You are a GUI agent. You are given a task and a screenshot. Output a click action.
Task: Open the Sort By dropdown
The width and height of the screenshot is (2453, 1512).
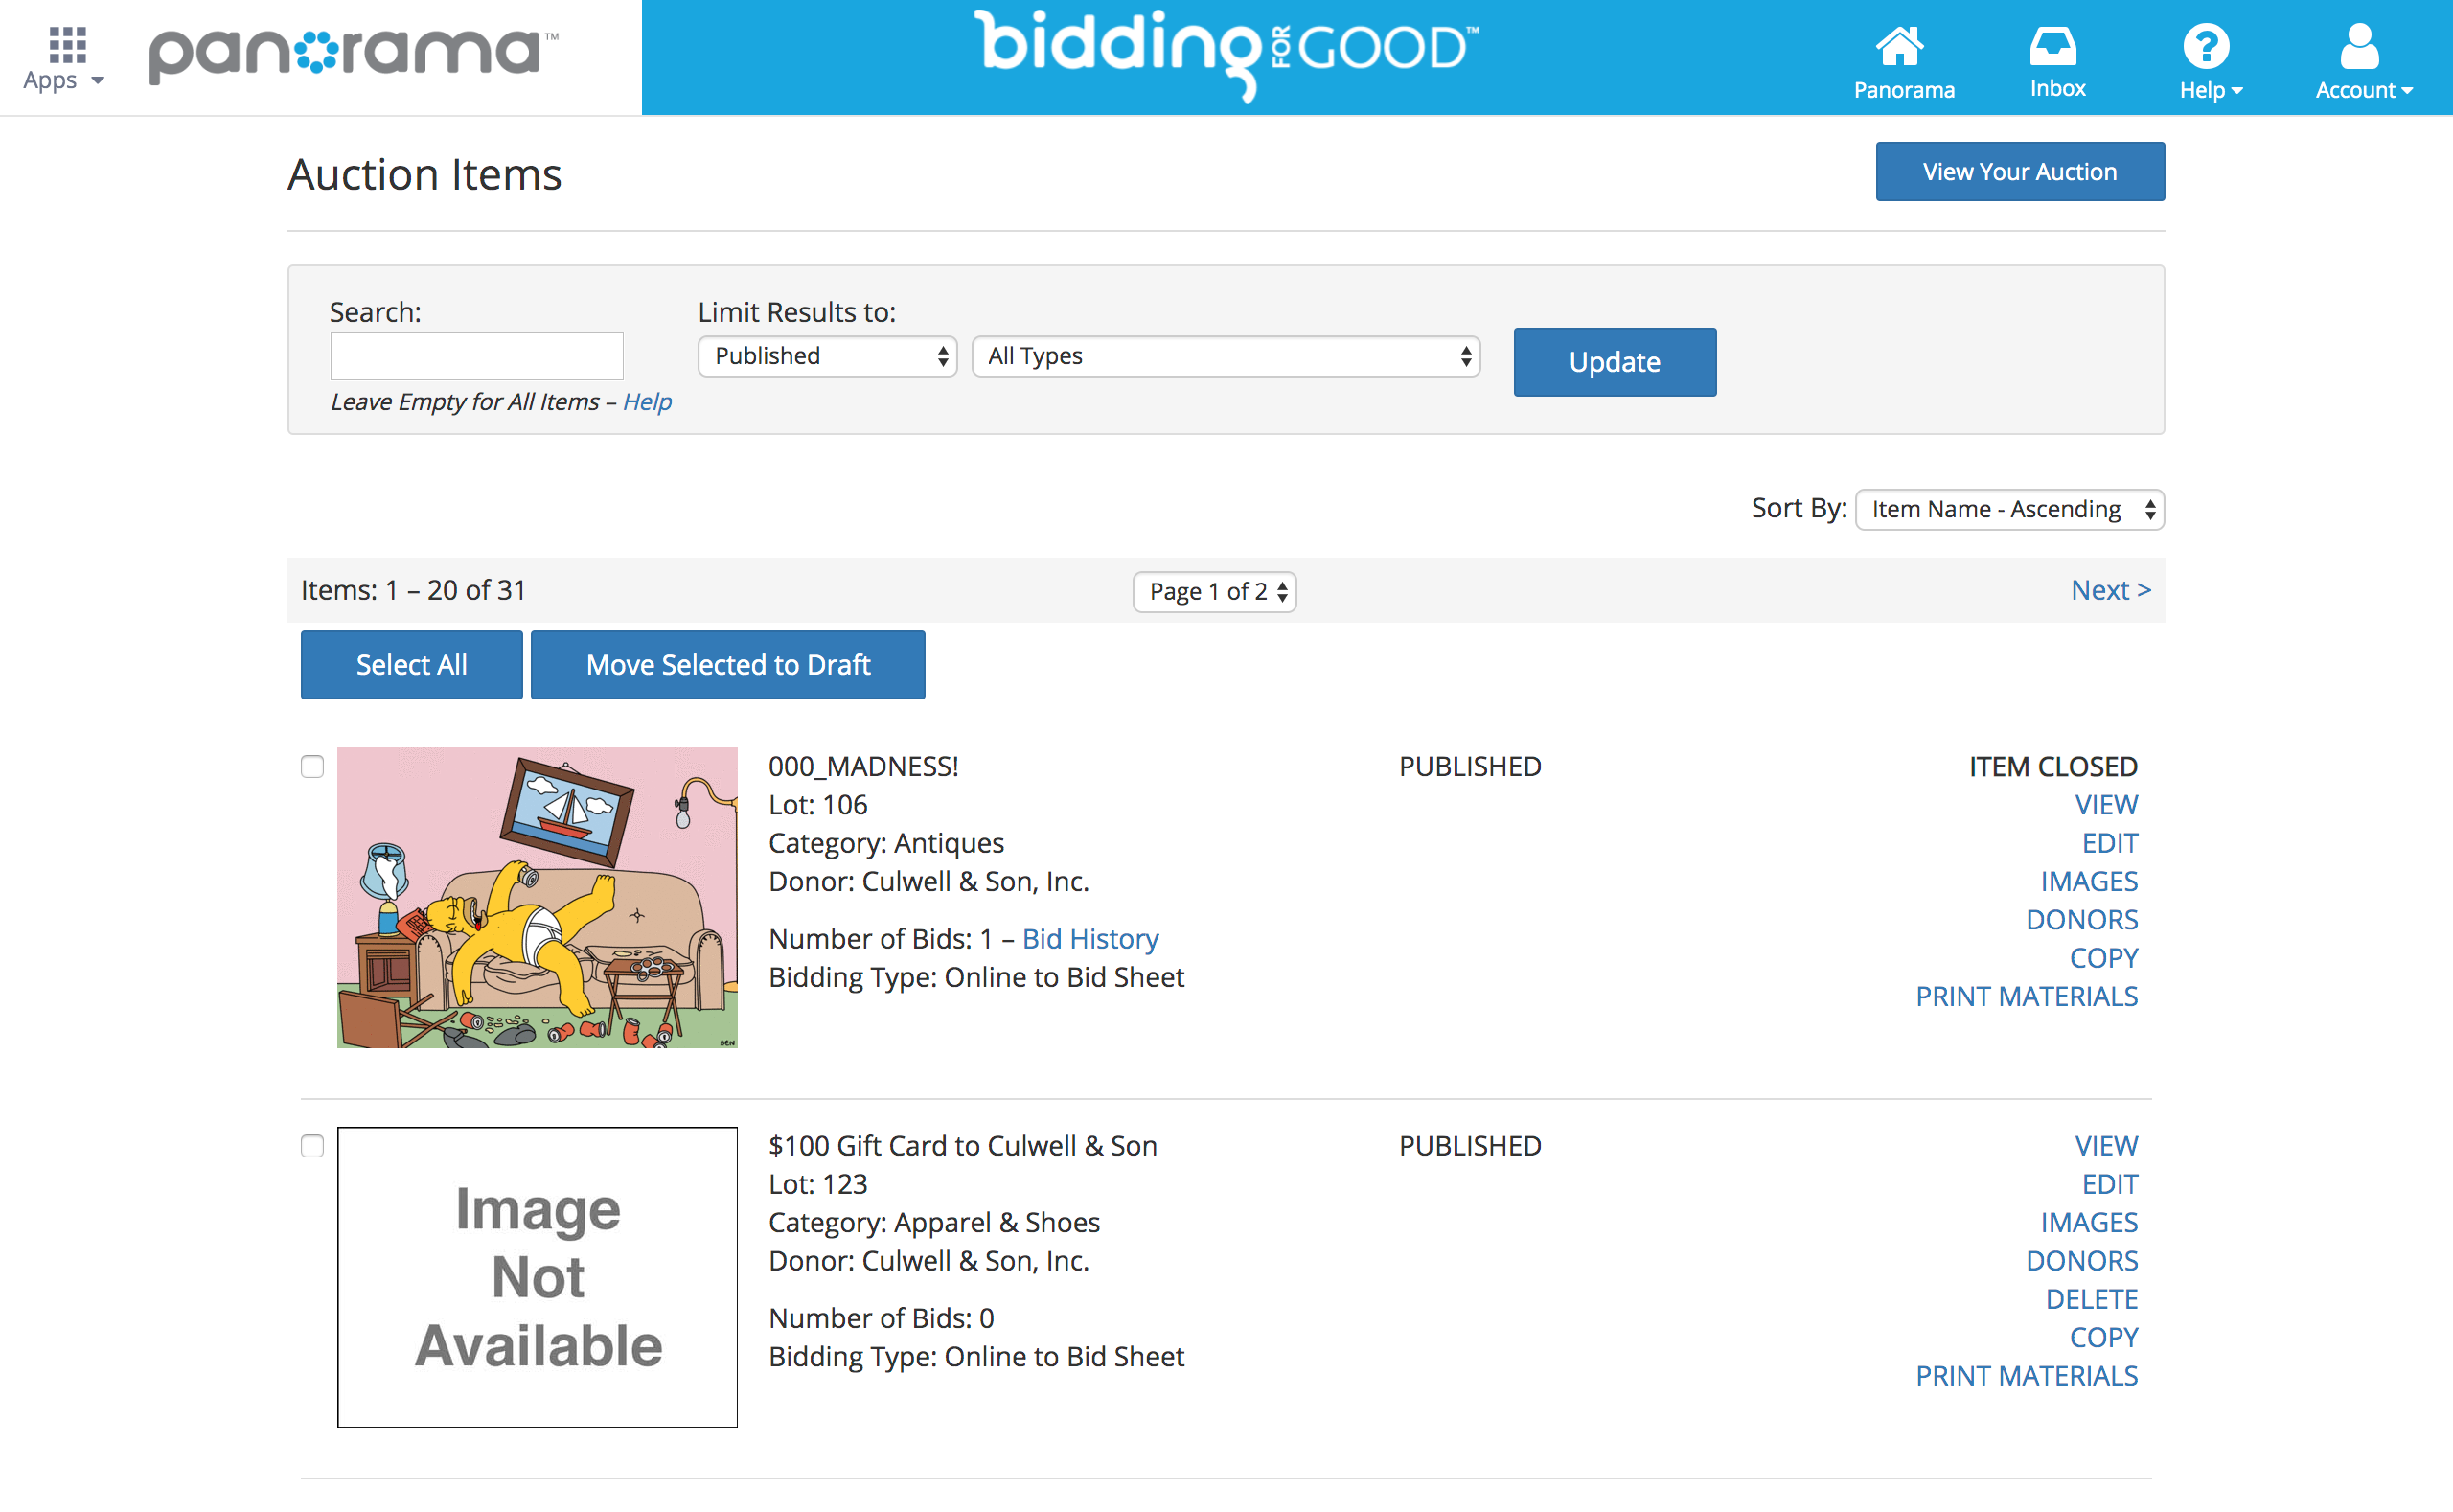tap(2009, 509)
